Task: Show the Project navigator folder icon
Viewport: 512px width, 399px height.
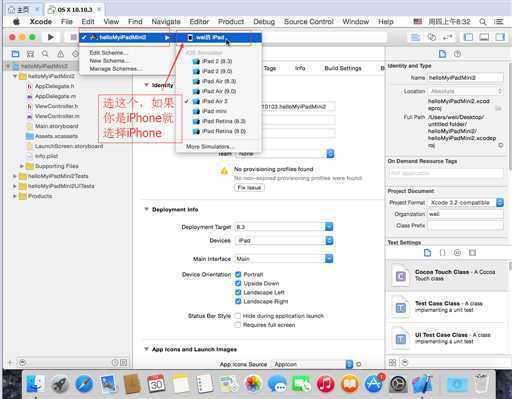Action: [15, 54]
